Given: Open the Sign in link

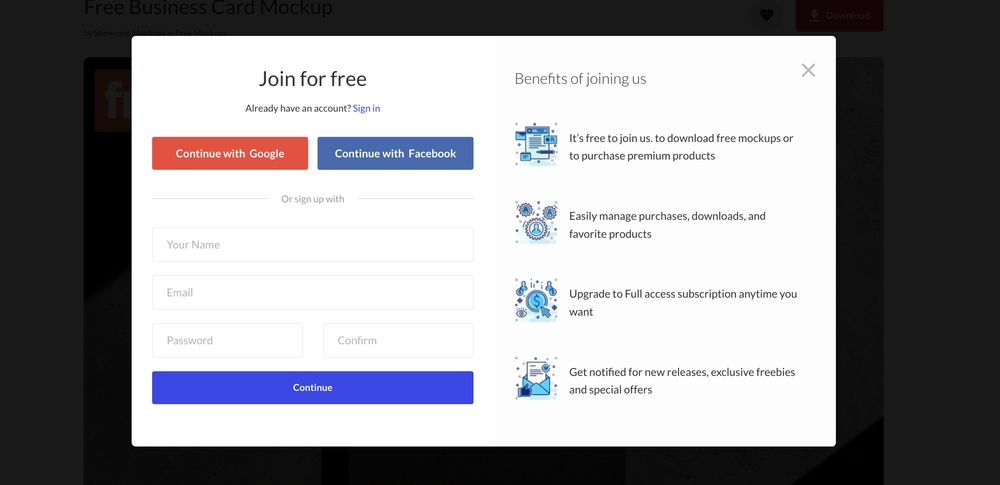Looking at the screenshot, I should (366, 108).
